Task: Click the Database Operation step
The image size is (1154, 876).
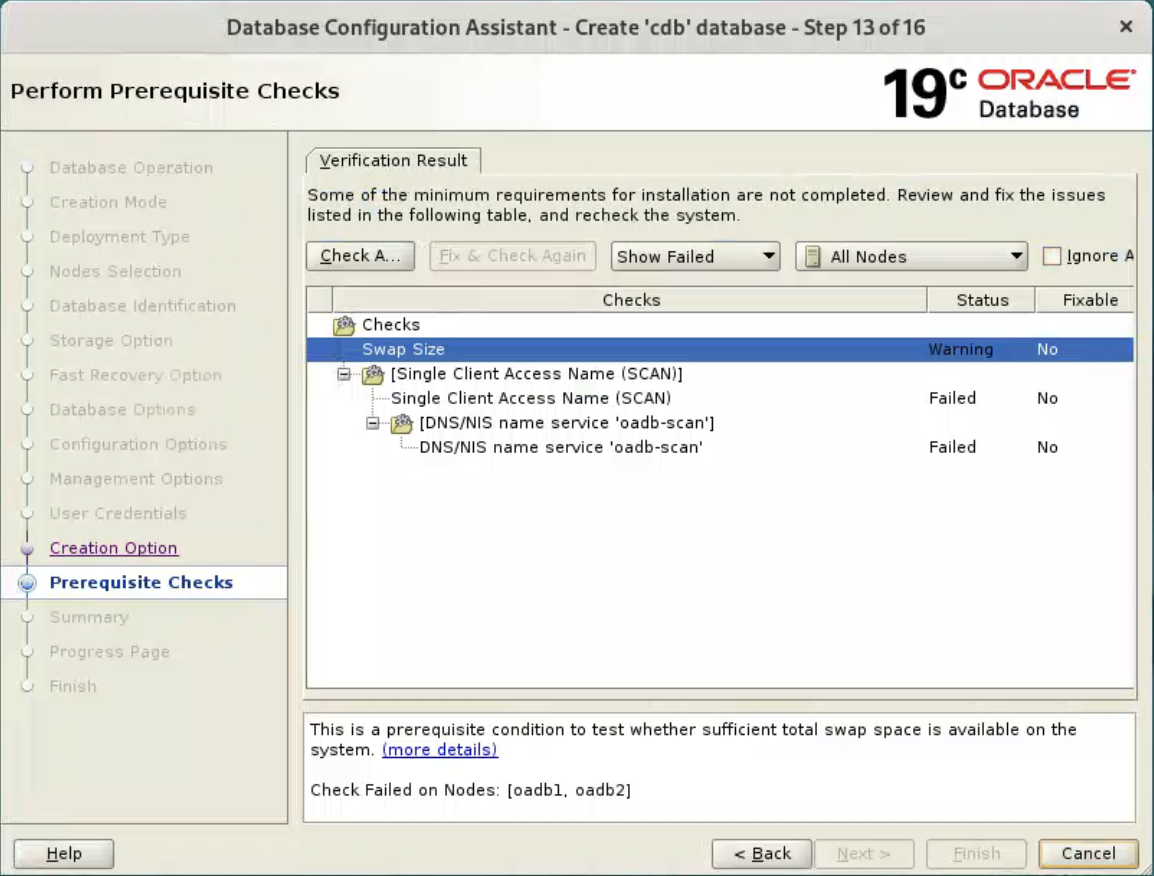Action: point(131,168)
